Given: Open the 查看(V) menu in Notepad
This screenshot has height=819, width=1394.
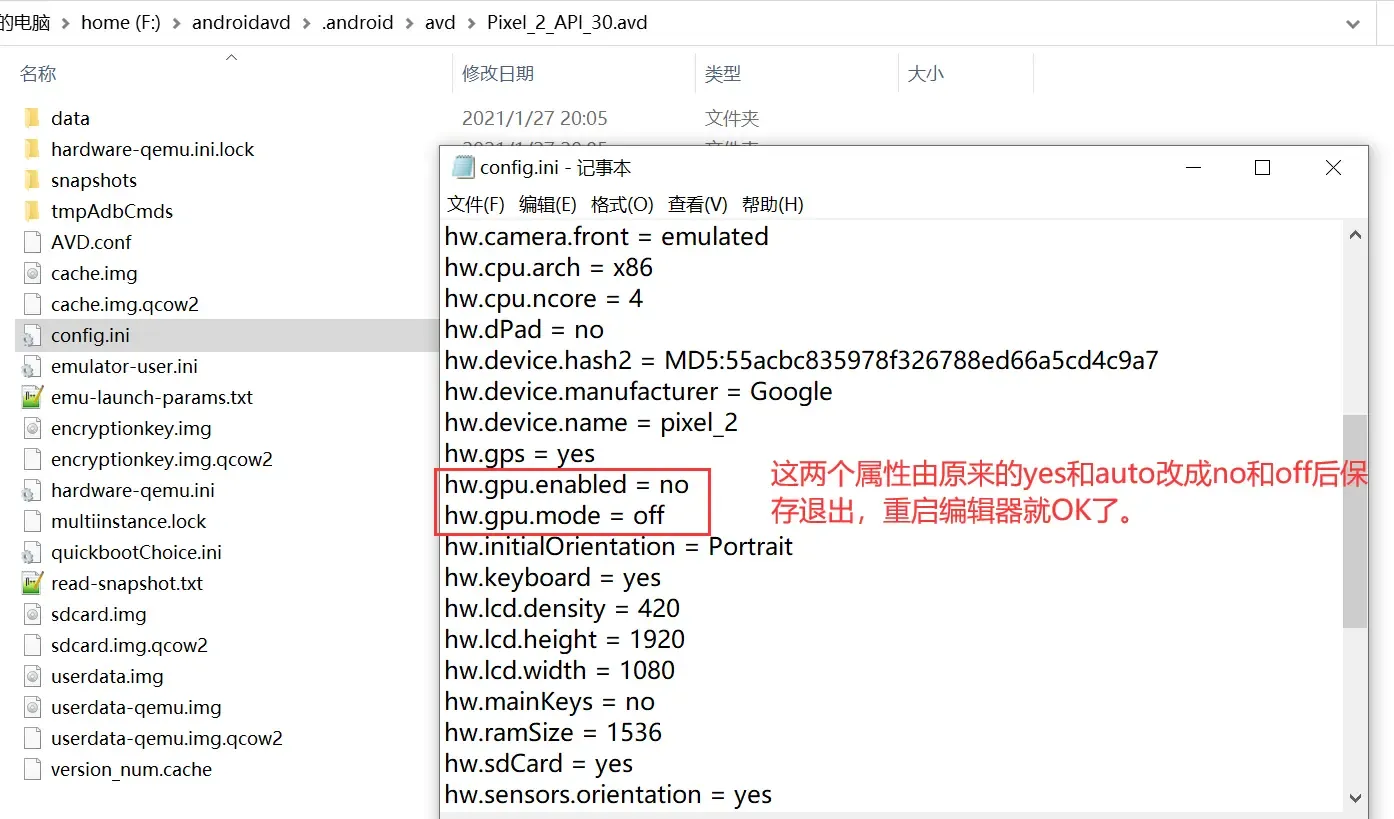Looking at the screenshot, I should pyautogui.click(x=696, y=204).
